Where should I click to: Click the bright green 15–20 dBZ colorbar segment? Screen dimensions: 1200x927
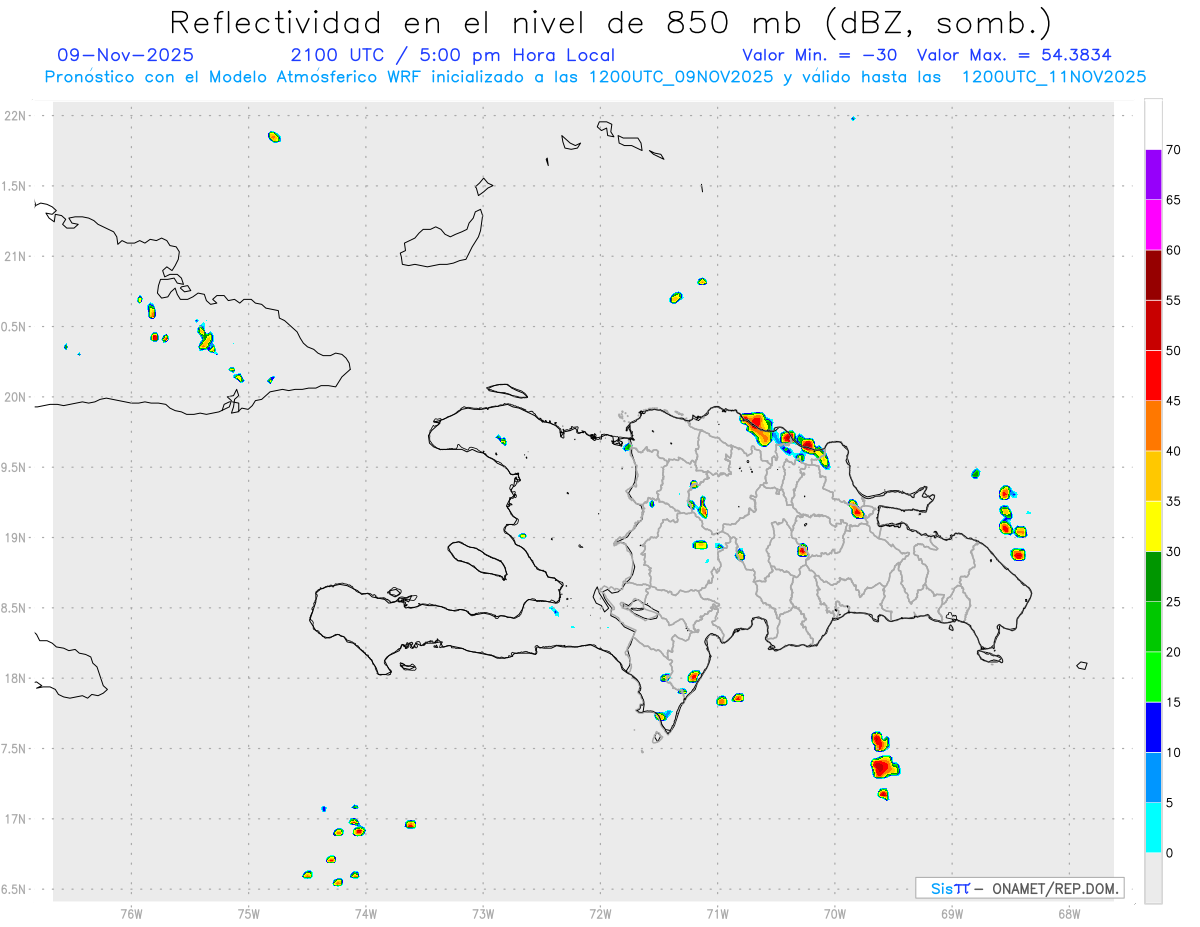click(1153, 677)
